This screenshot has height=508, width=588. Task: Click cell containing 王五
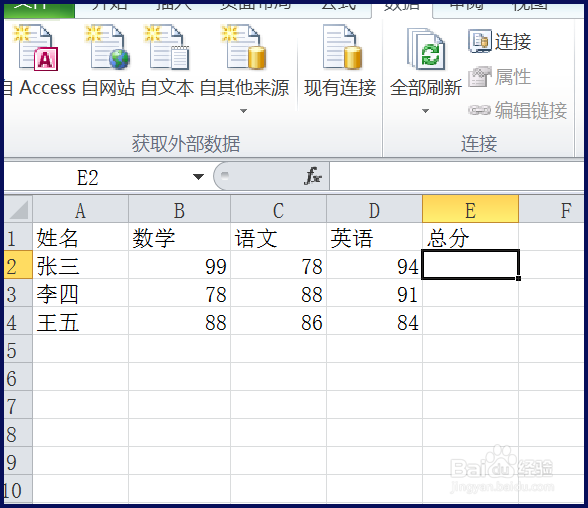point(81,321)
